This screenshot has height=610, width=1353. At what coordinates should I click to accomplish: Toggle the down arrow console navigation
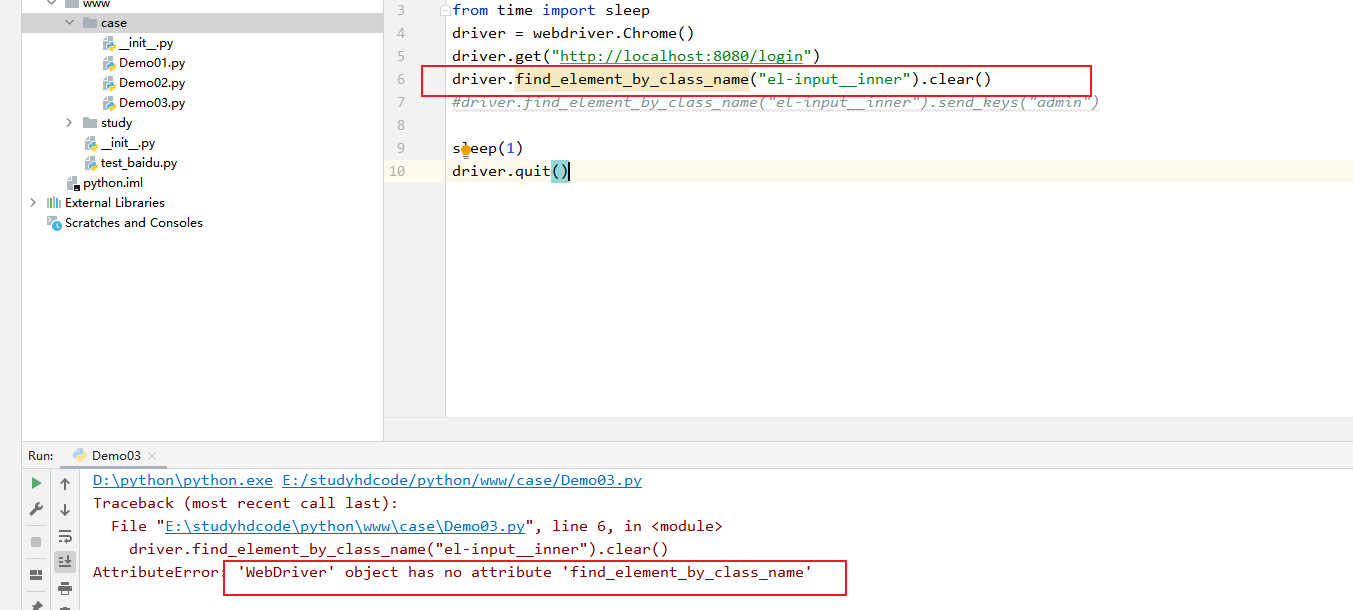(64, 510)
